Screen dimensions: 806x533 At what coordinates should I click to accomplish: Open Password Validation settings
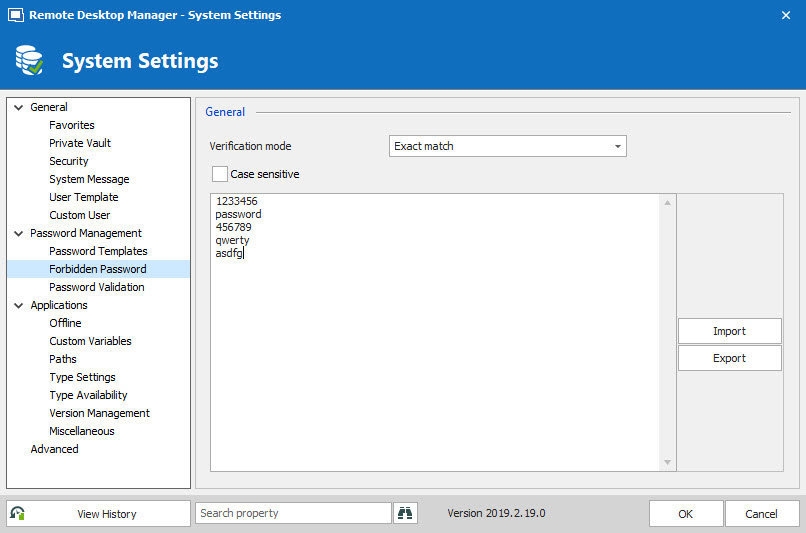97,287
